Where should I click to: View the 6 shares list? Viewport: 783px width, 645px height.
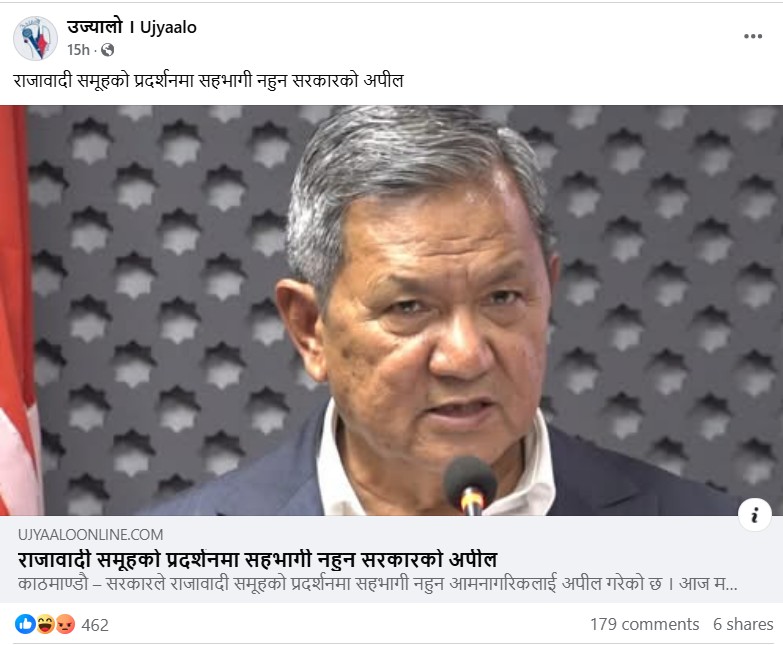(x=743, y=624)
